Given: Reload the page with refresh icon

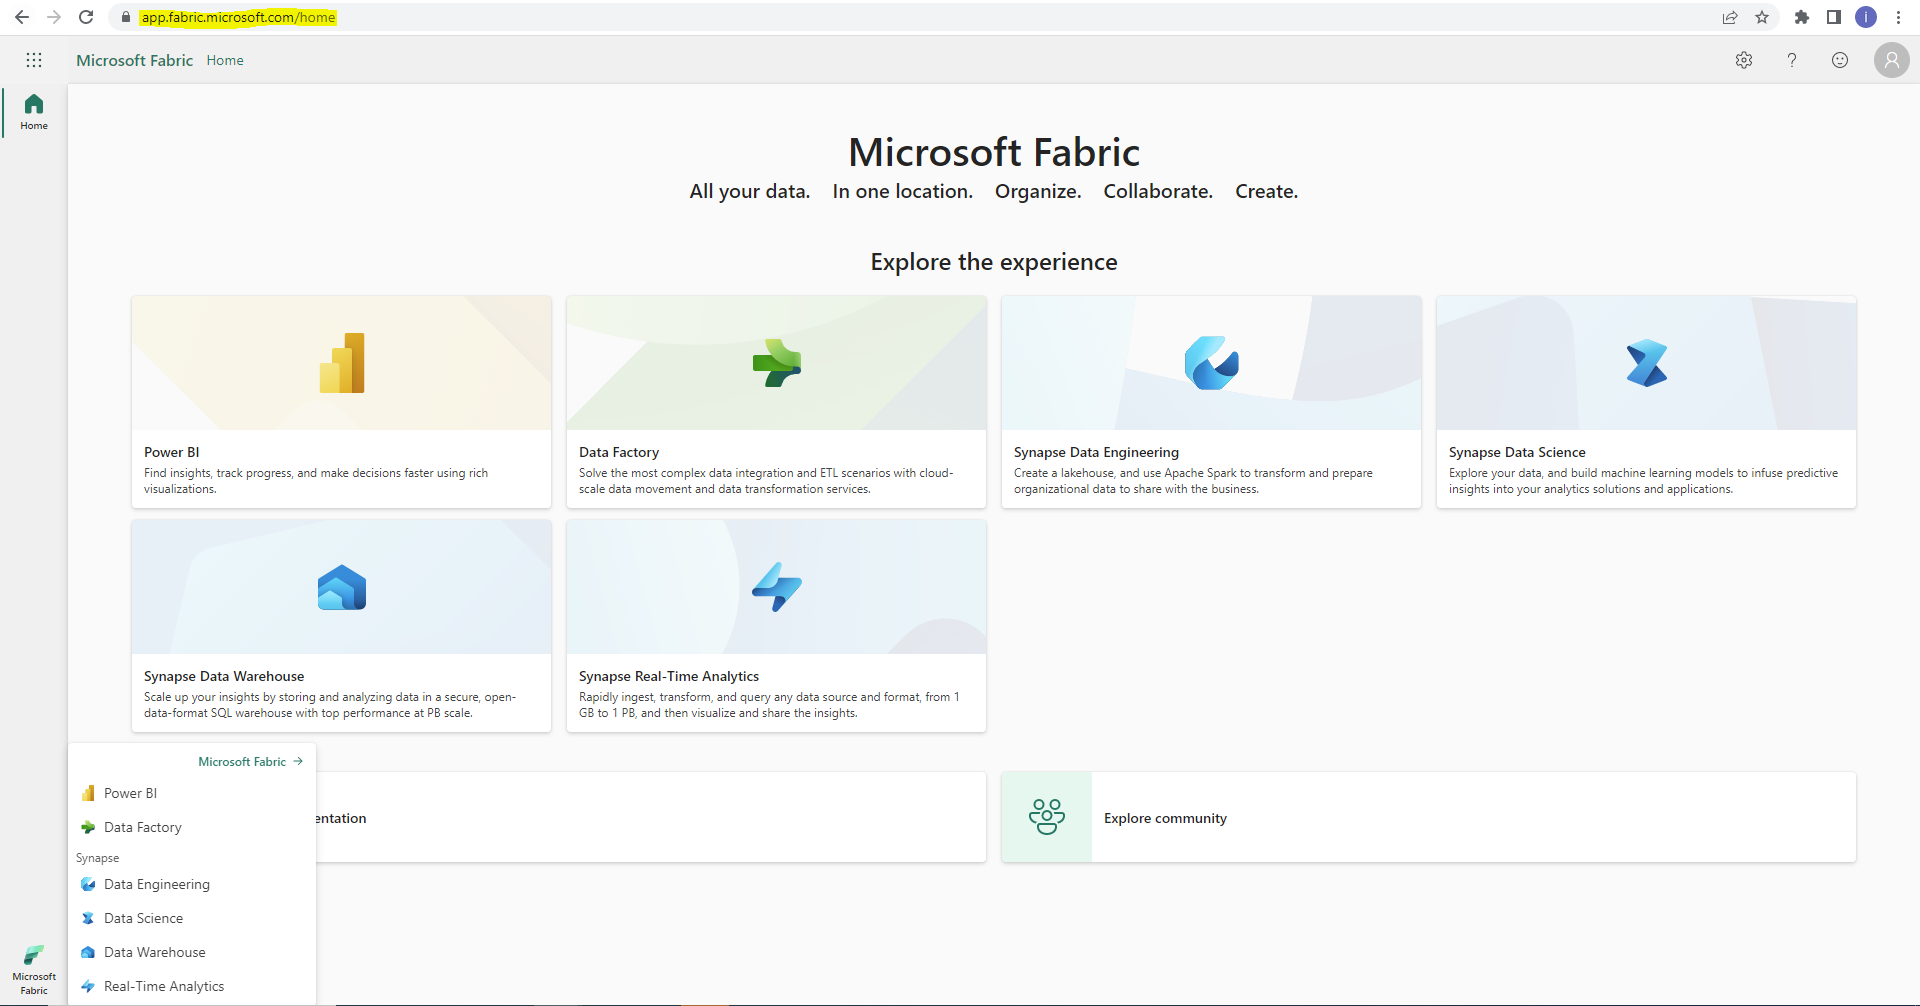Looking at the screenshot, I should pyautogui.click(x=86, y=17).
